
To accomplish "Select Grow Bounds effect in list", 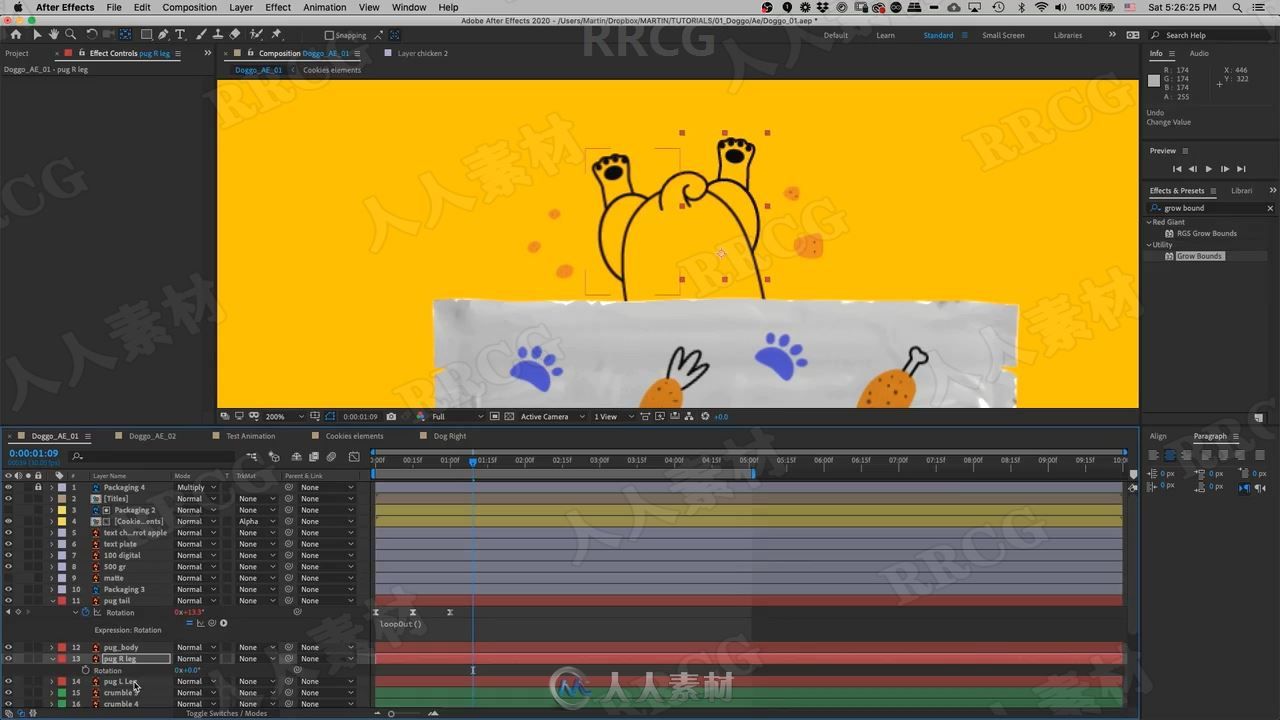I will point(1199,256).
